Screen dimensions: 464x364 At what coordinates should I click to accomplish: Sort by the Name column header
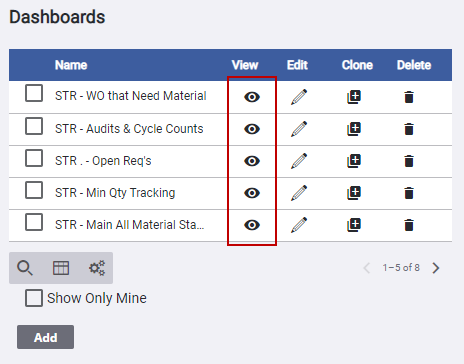pyautogui.click(x=71, y=65)
